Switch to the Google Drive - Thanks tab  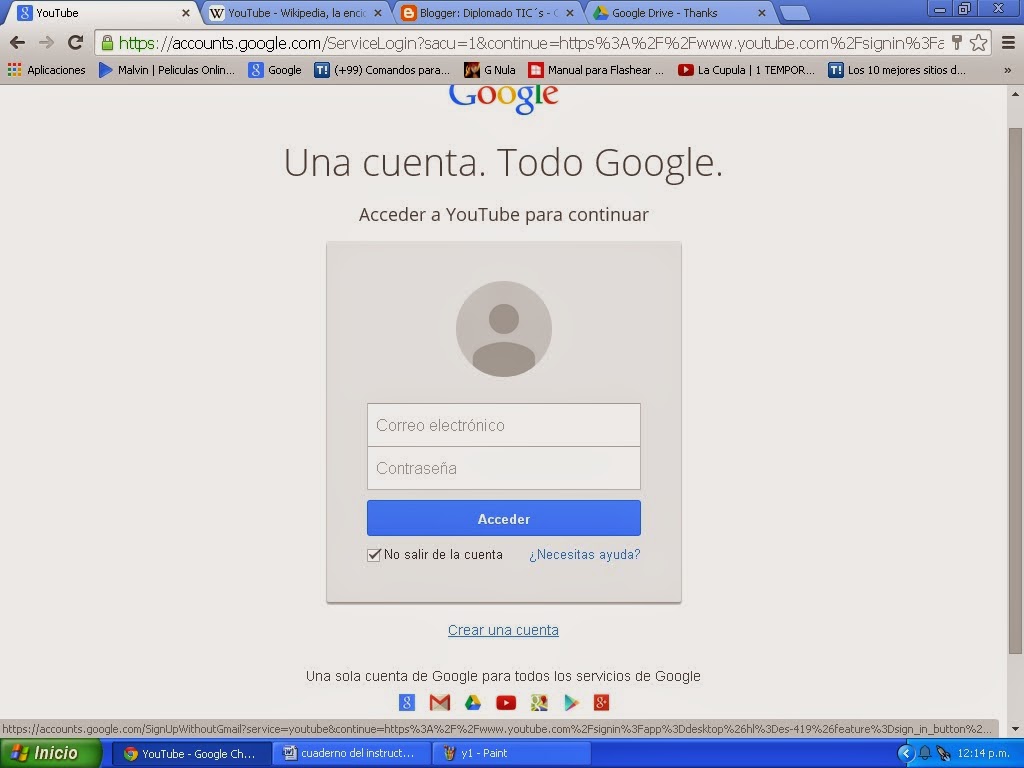[x=679, y=13]
